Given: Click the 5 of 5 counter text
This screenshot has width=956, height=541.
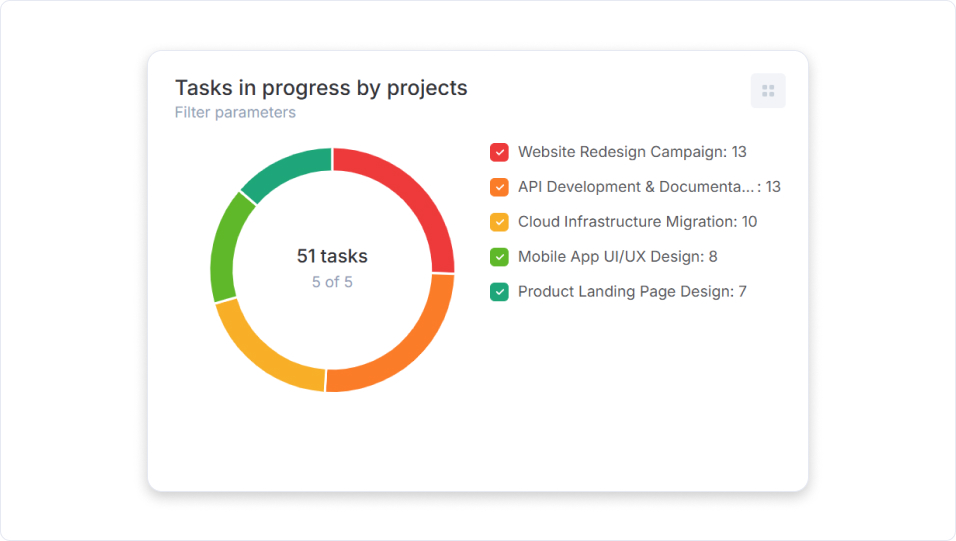Looking at the screenshot, I should pyautogui.click(x=332, y=282).
